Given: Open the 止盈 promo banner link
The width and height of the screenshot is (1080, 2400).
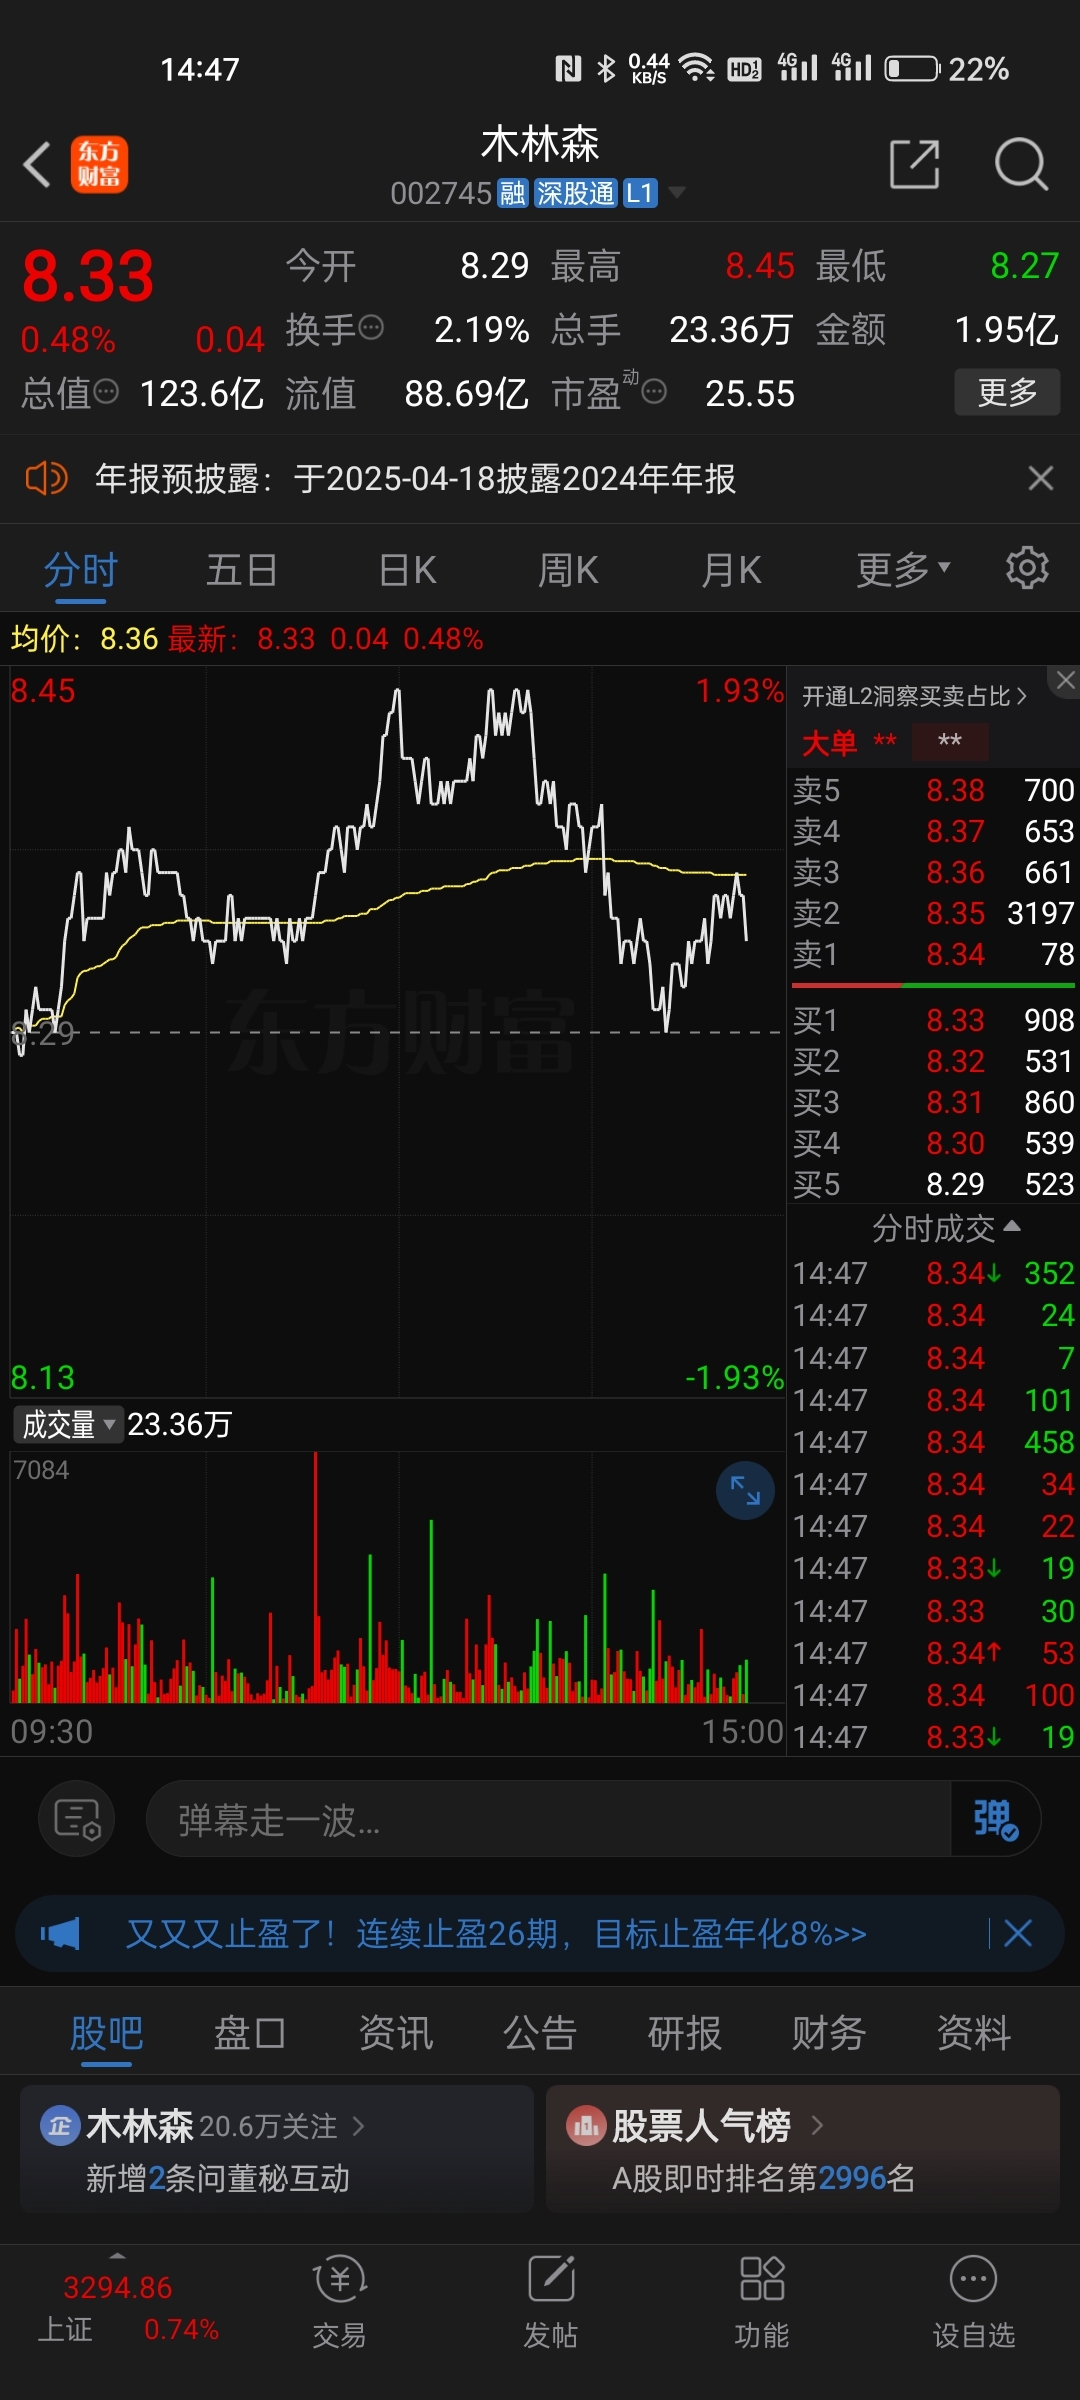Looking at the screenshot, I should 496,1933.
